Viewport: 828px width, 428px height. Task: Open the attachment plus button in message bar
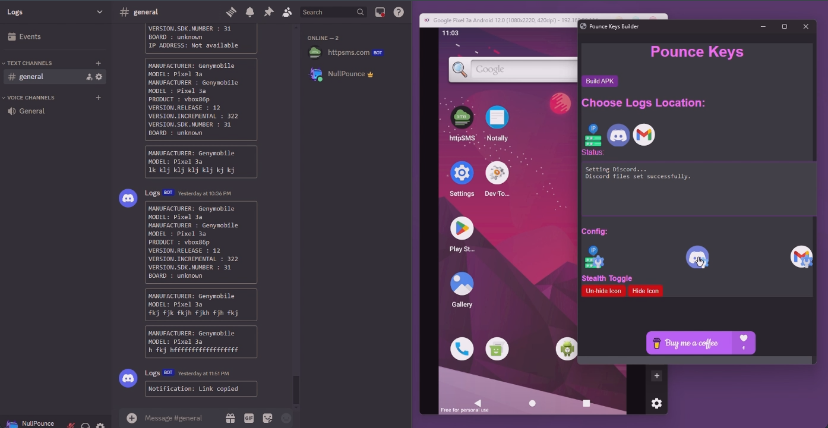point(131,418)
